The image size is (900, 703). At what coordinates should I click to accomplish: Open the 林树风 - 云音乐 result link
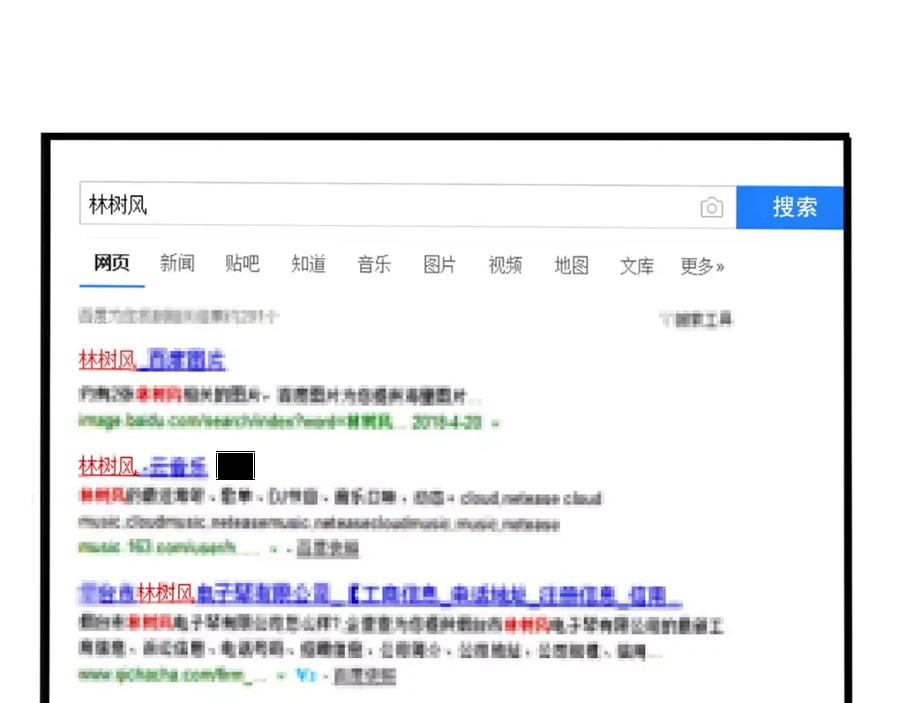[143, 466]
